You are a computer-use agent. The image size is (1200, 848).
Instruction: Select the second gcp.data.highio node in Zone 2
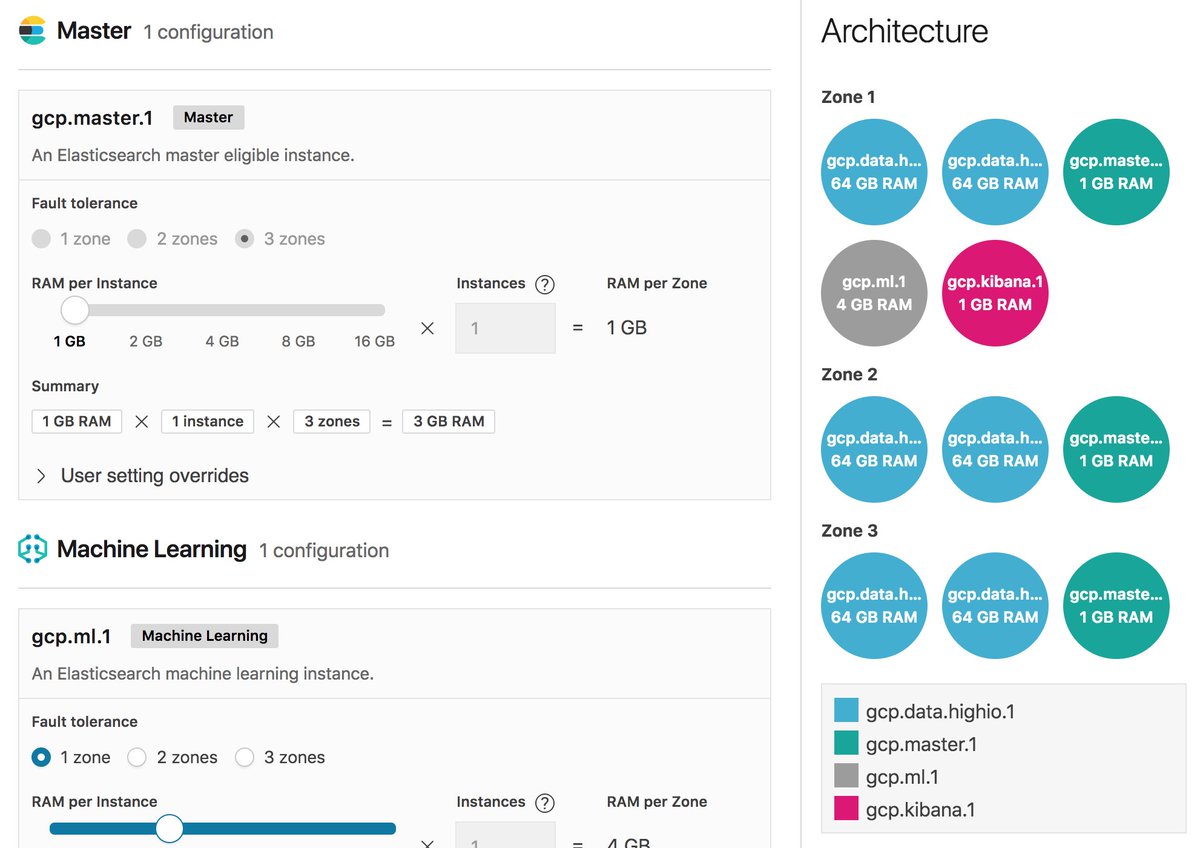[995, 449]
